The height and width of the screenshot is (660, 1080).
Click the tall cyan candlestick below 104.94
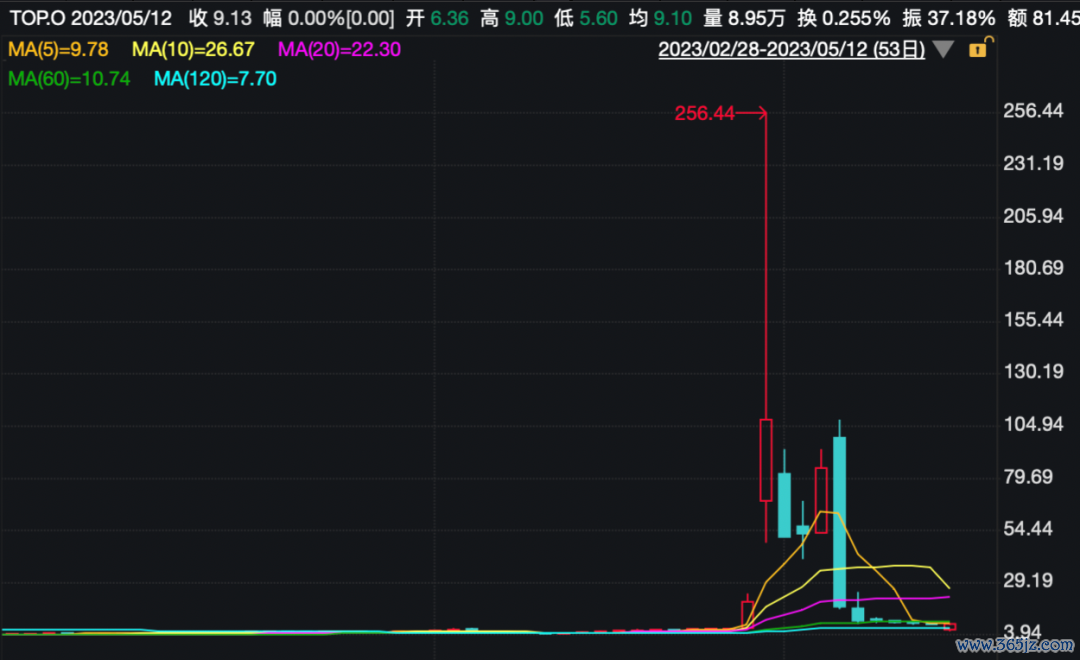tap(840, 522)
